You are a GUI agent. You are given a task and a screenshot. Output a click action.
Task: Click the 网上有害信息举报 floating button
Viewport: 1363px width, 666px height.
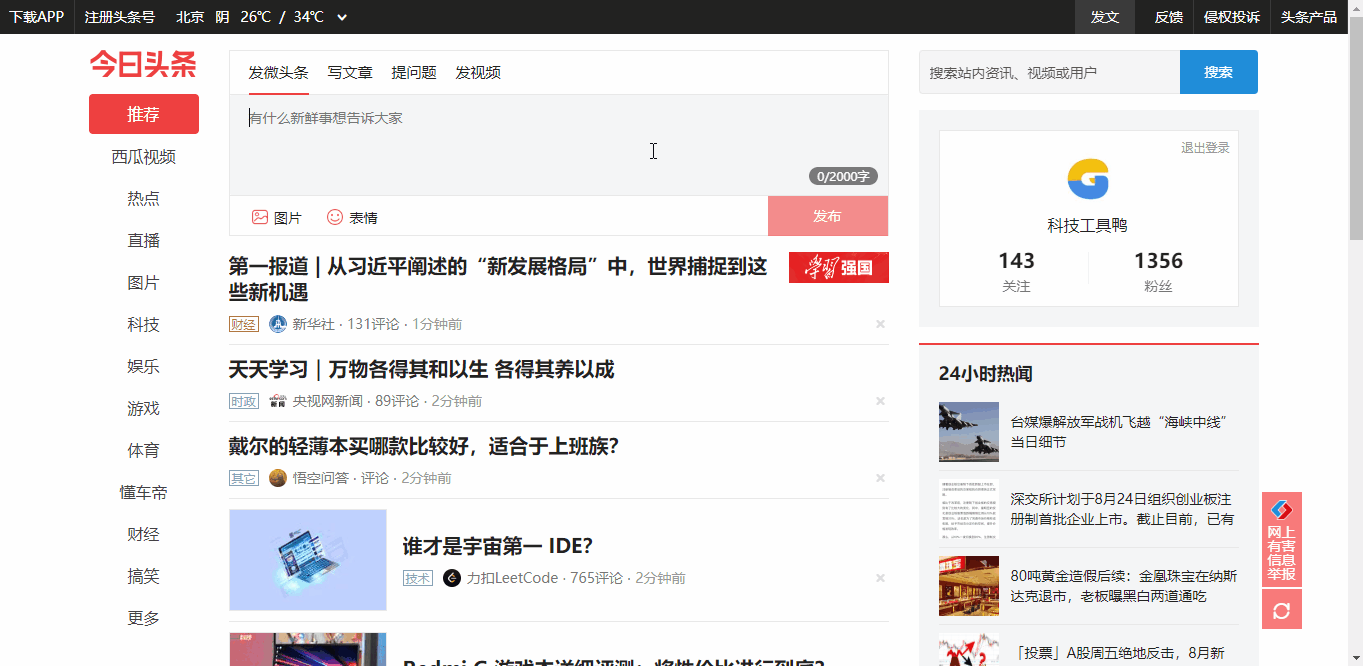[1282, 539]
